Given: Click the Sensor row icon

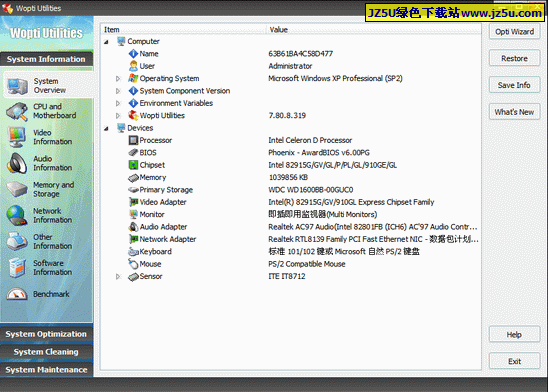Looking at the screenshot, I should [x=133, y=276].
